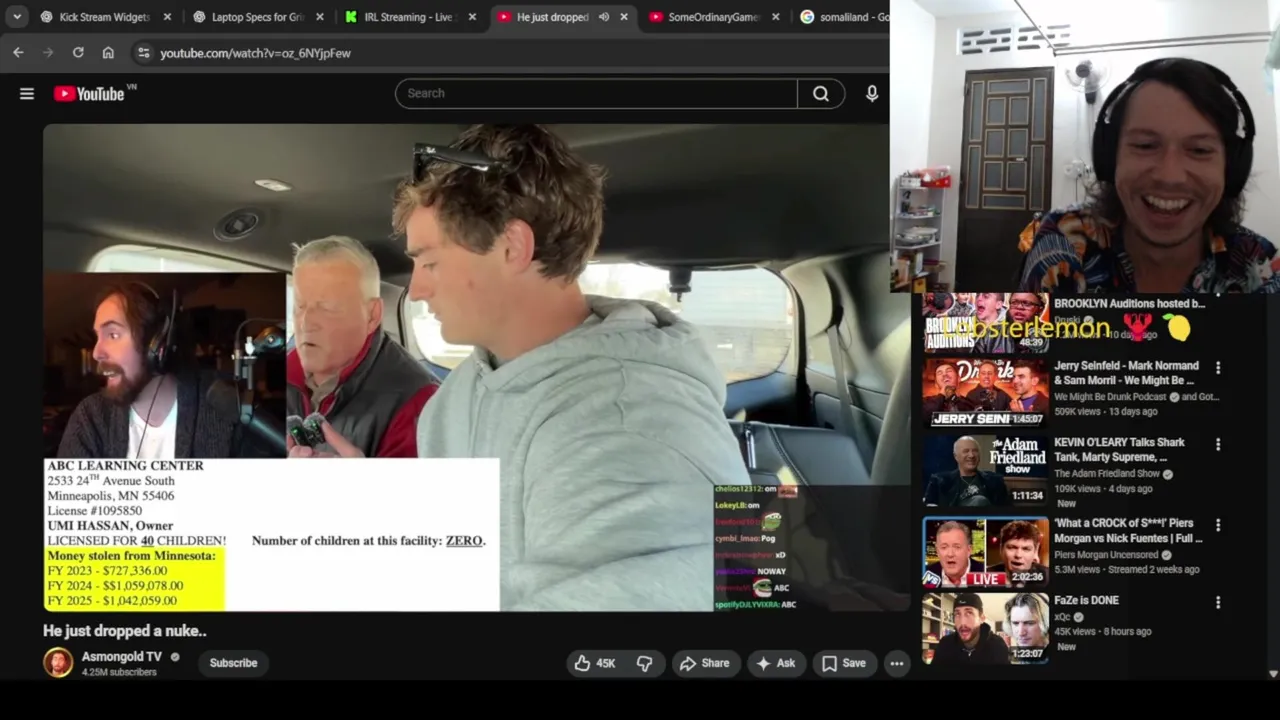Open Piers Morgan vs Nick Fuentes thumbnail
The width and height of the screenshot is (1280, 720).
coord(985,551)
